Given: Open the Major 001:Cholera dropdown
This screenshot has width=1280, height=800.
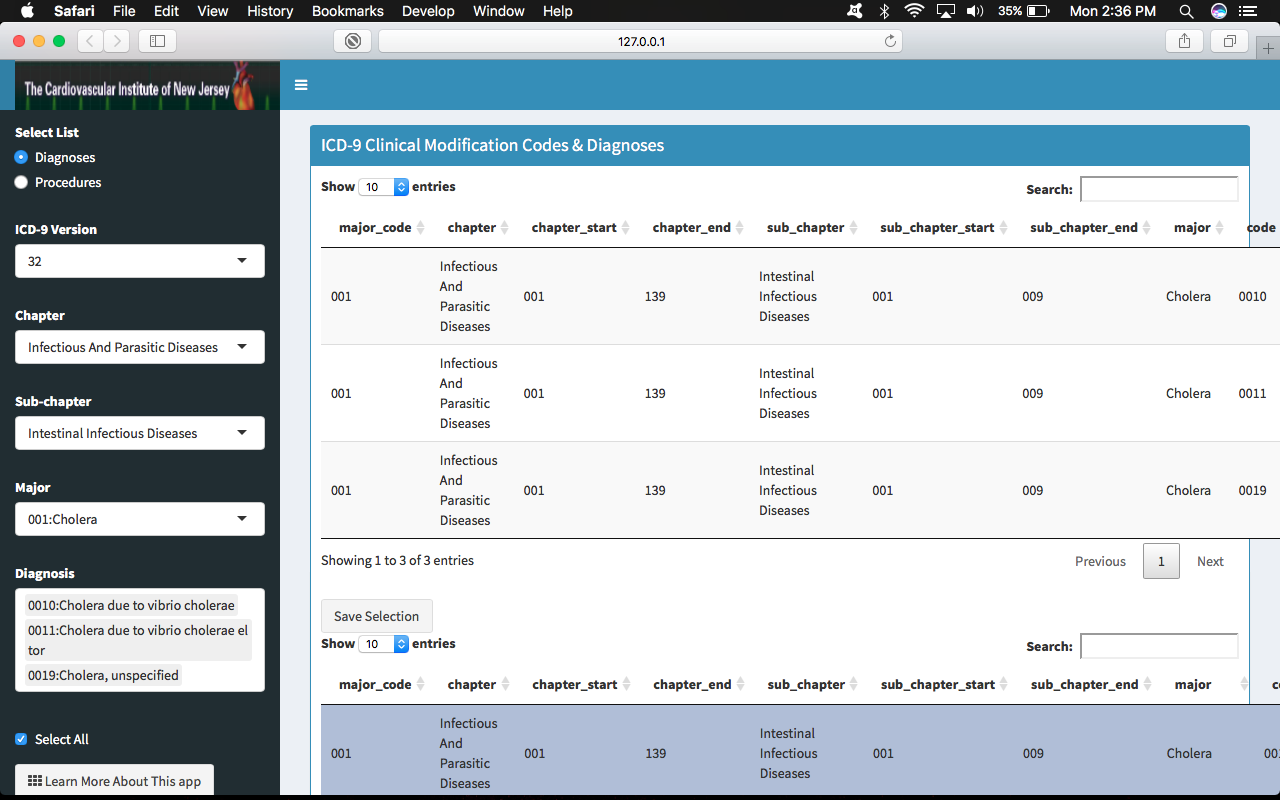Looking at the screenshot, I should click(x=140, y=519).
